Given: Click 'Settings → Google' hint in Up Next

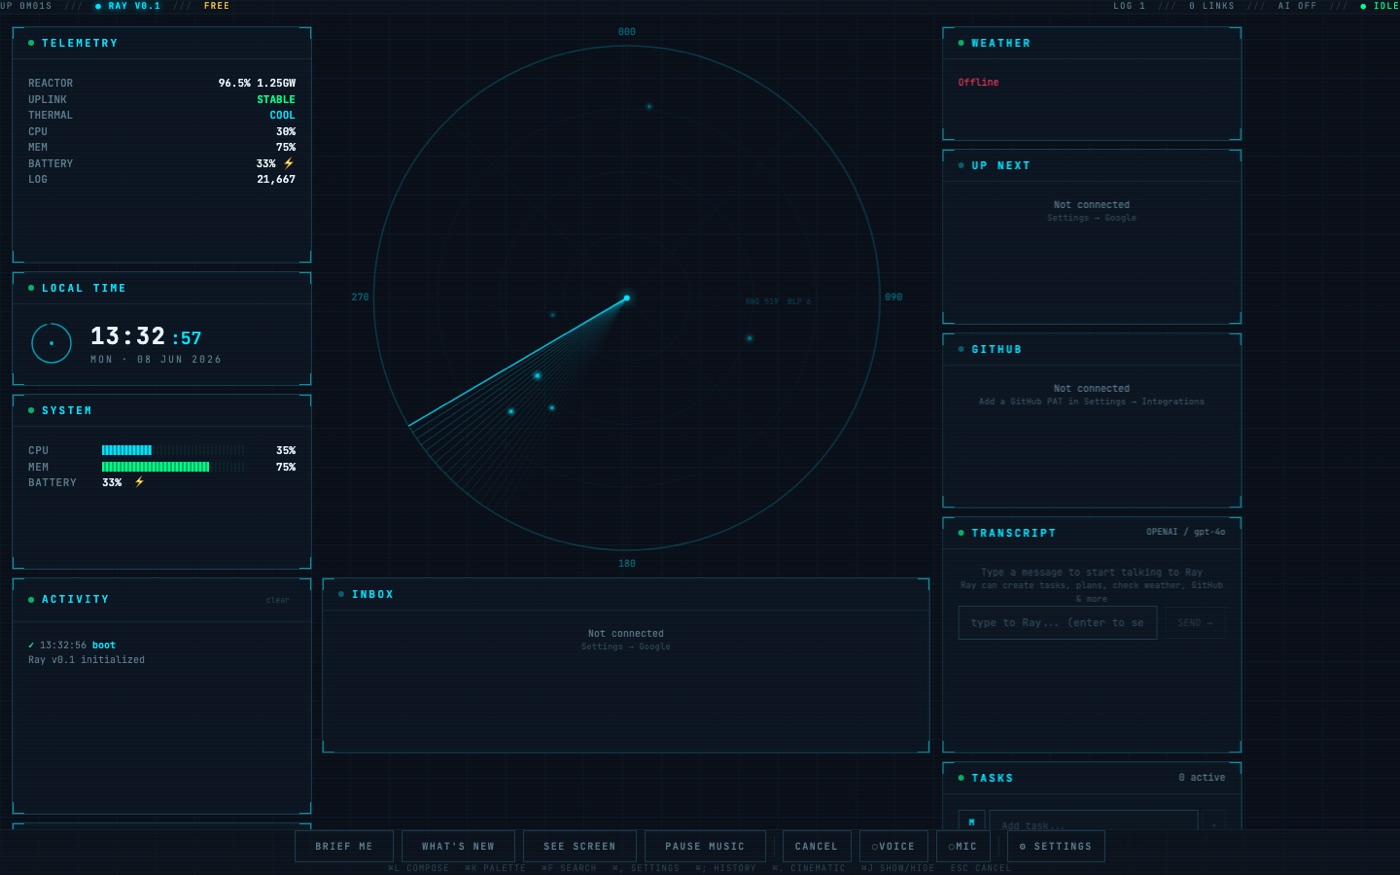Looking at the screenshot, I should 1092,218.
